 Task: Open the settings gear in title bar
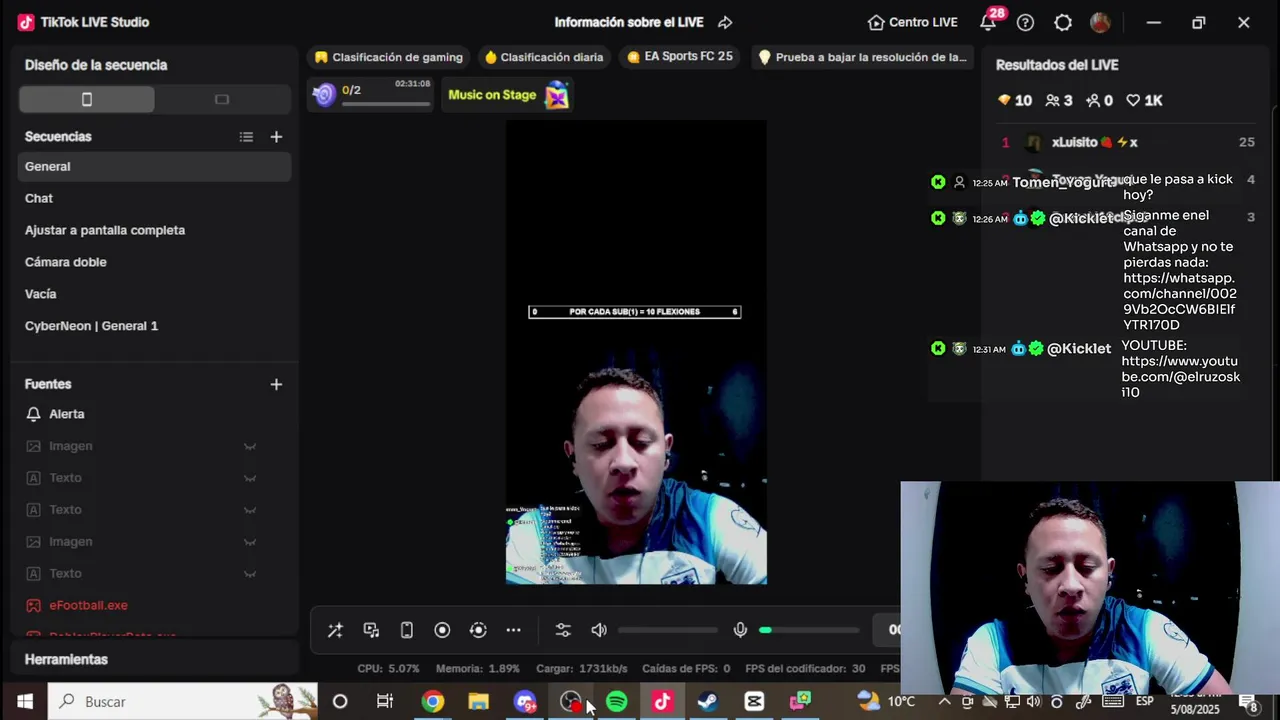1063,22
